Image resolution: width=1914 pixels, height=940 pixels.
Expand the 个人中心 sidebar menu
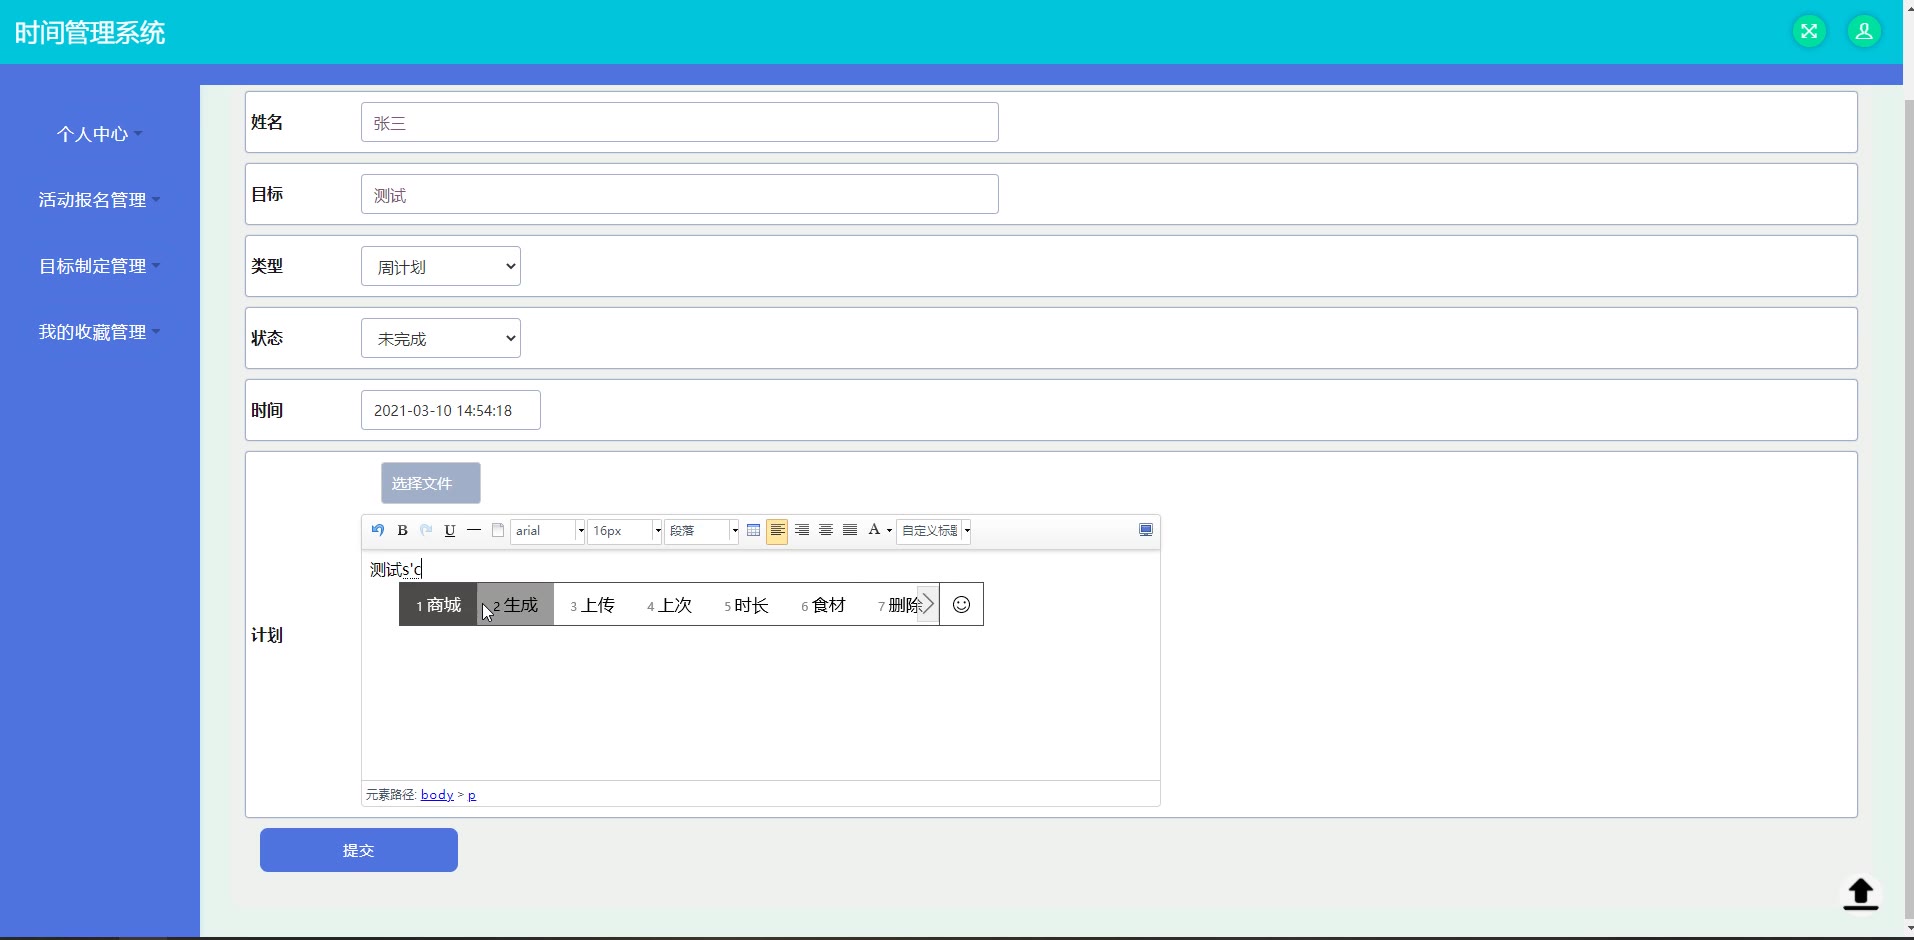tap(99, 134)
